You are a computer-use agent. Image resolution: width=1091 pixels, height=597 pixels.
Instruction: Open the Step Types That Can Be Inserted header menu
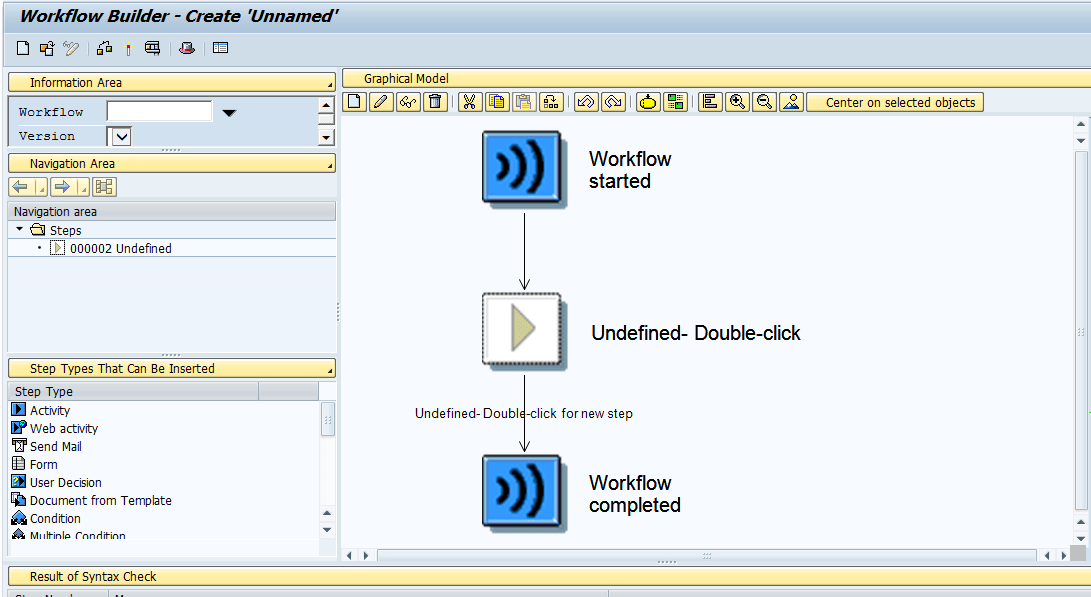pos(330,371)
